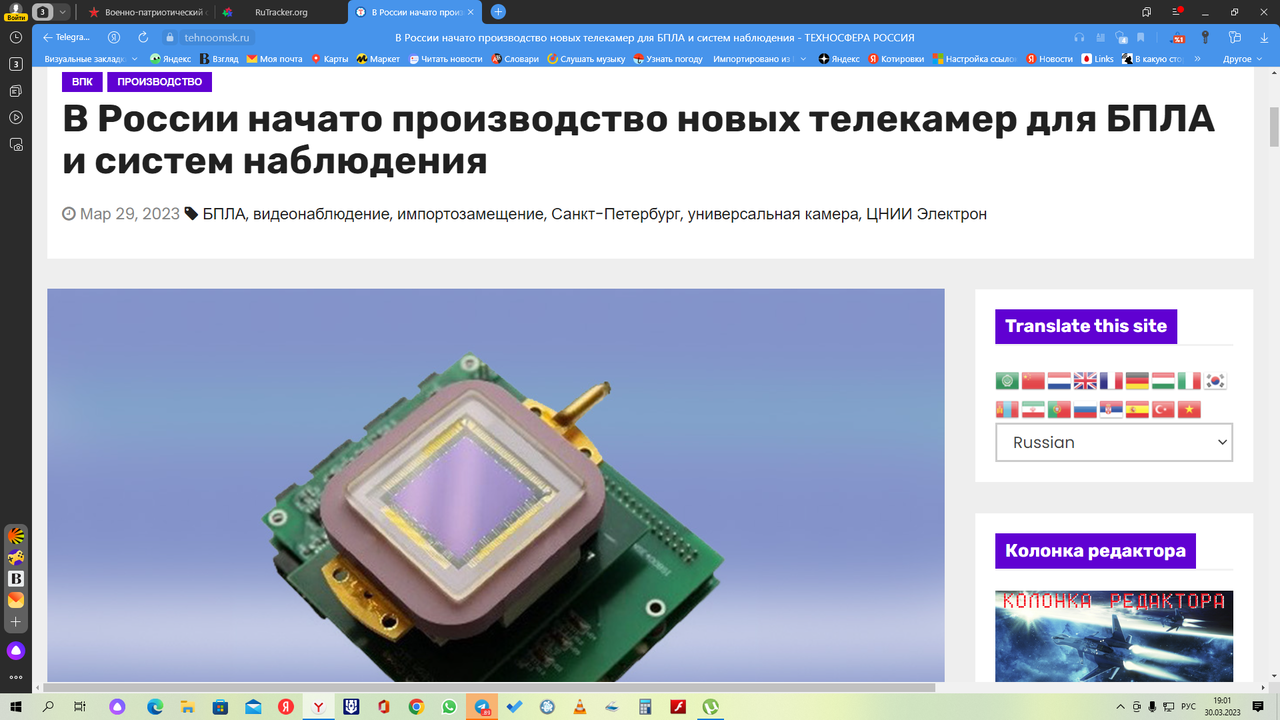
Task: Open a new tab with plus button
Action: tap(498, 12)
